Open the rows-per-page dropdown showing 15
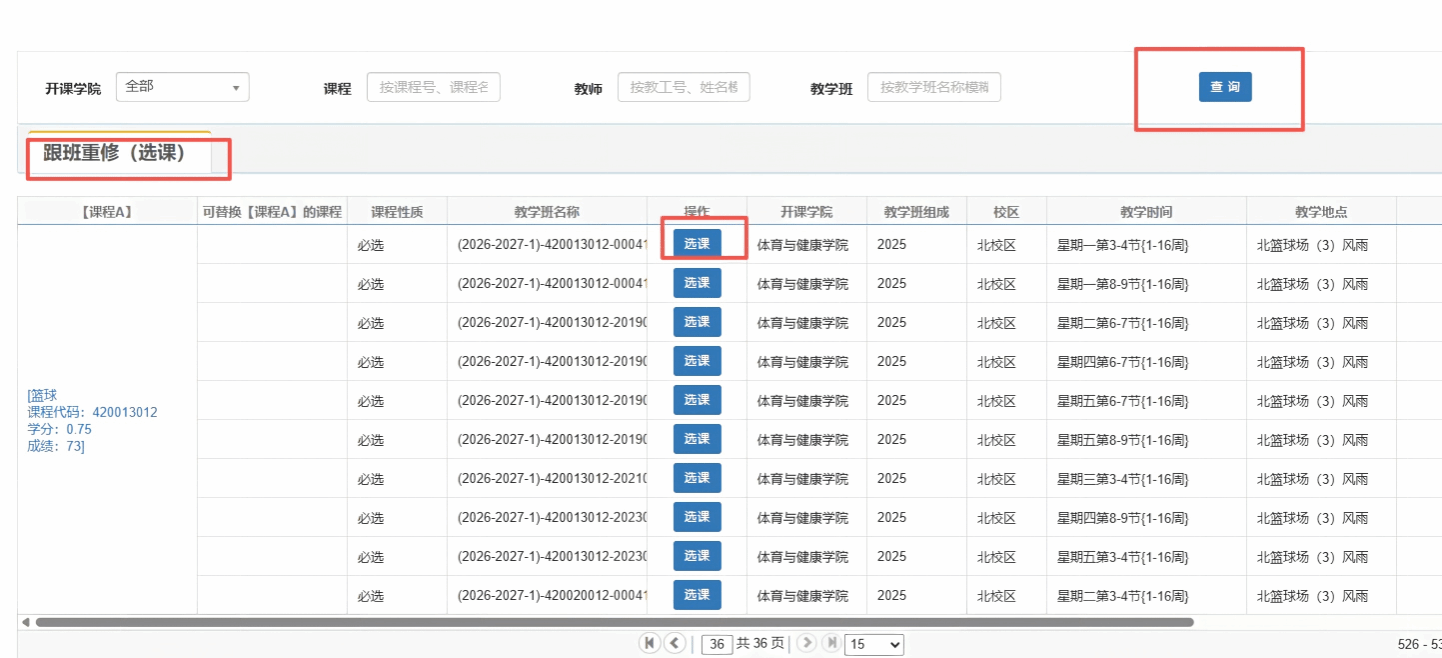 tap(874, 645)
